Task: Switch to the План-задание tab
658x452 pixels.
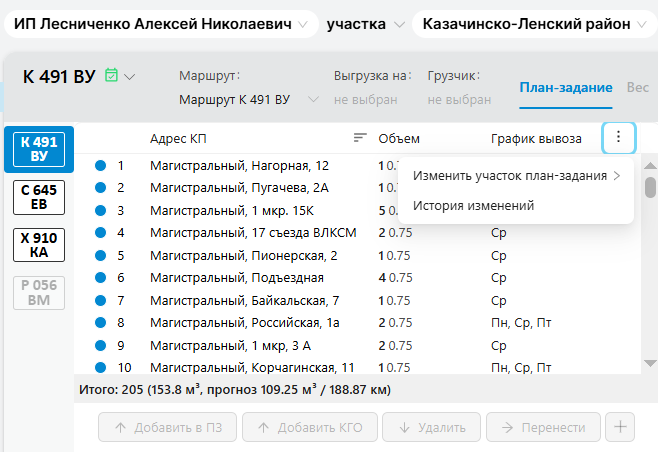Action: pos(565,87)
